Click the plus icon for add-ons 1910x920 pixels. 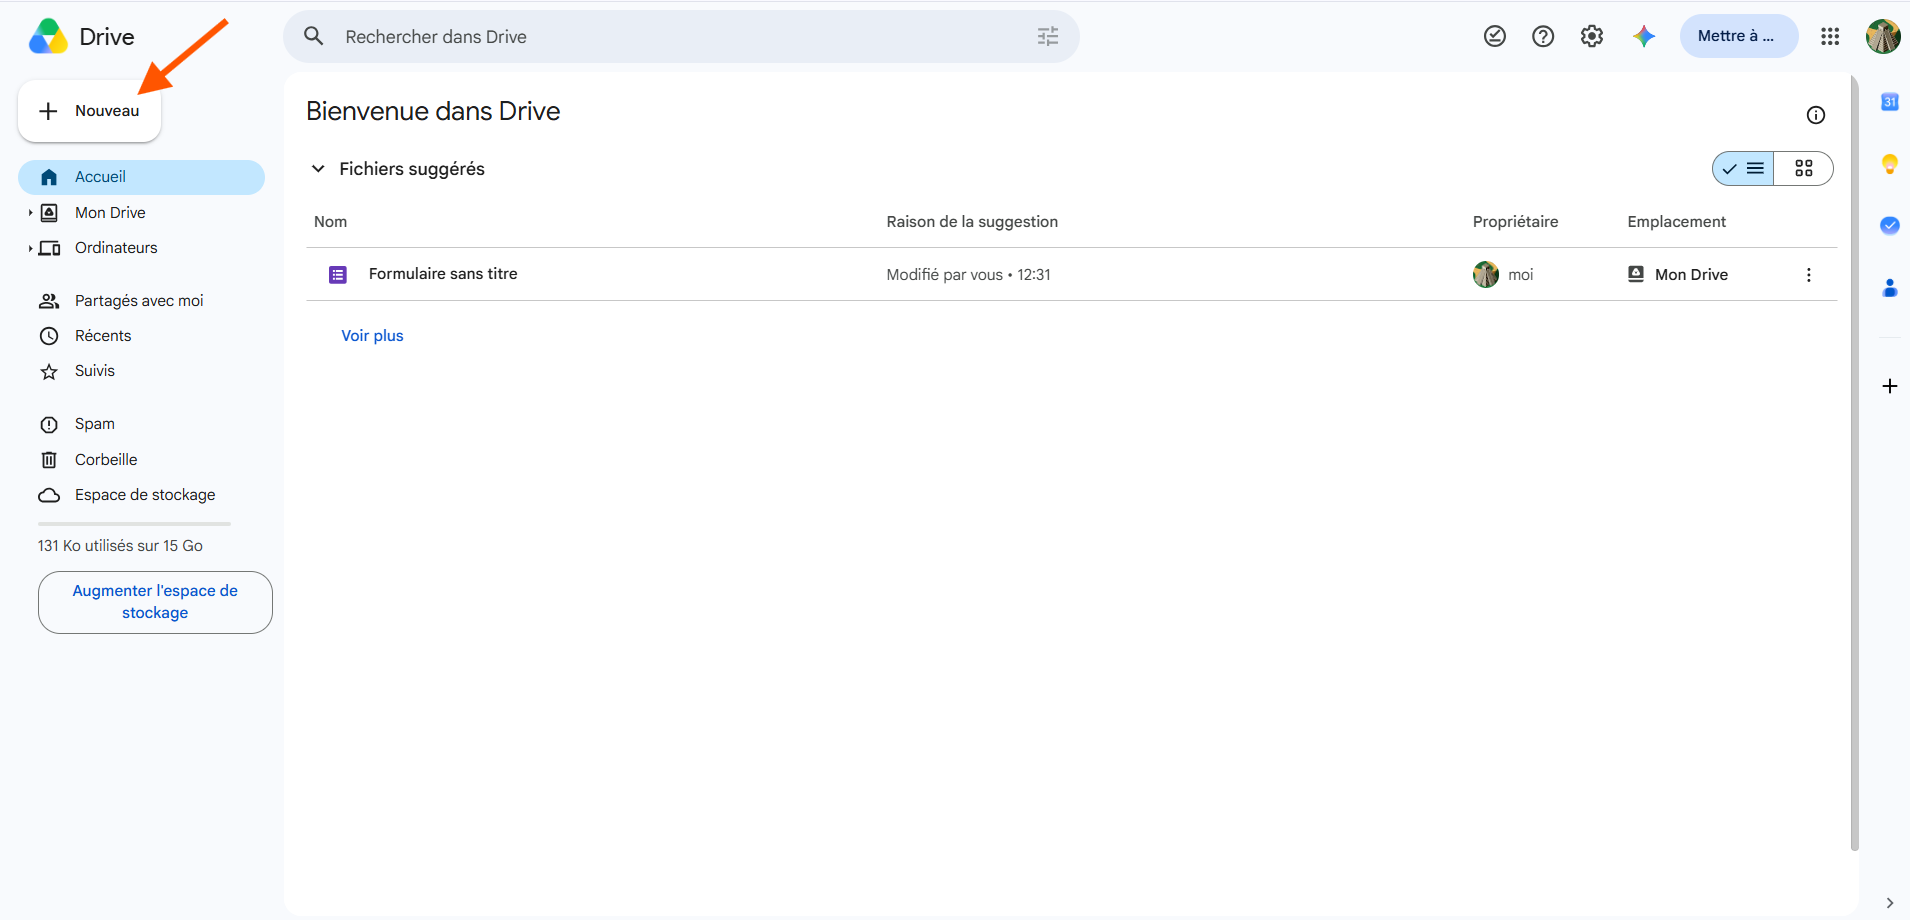pos(1890,386)
